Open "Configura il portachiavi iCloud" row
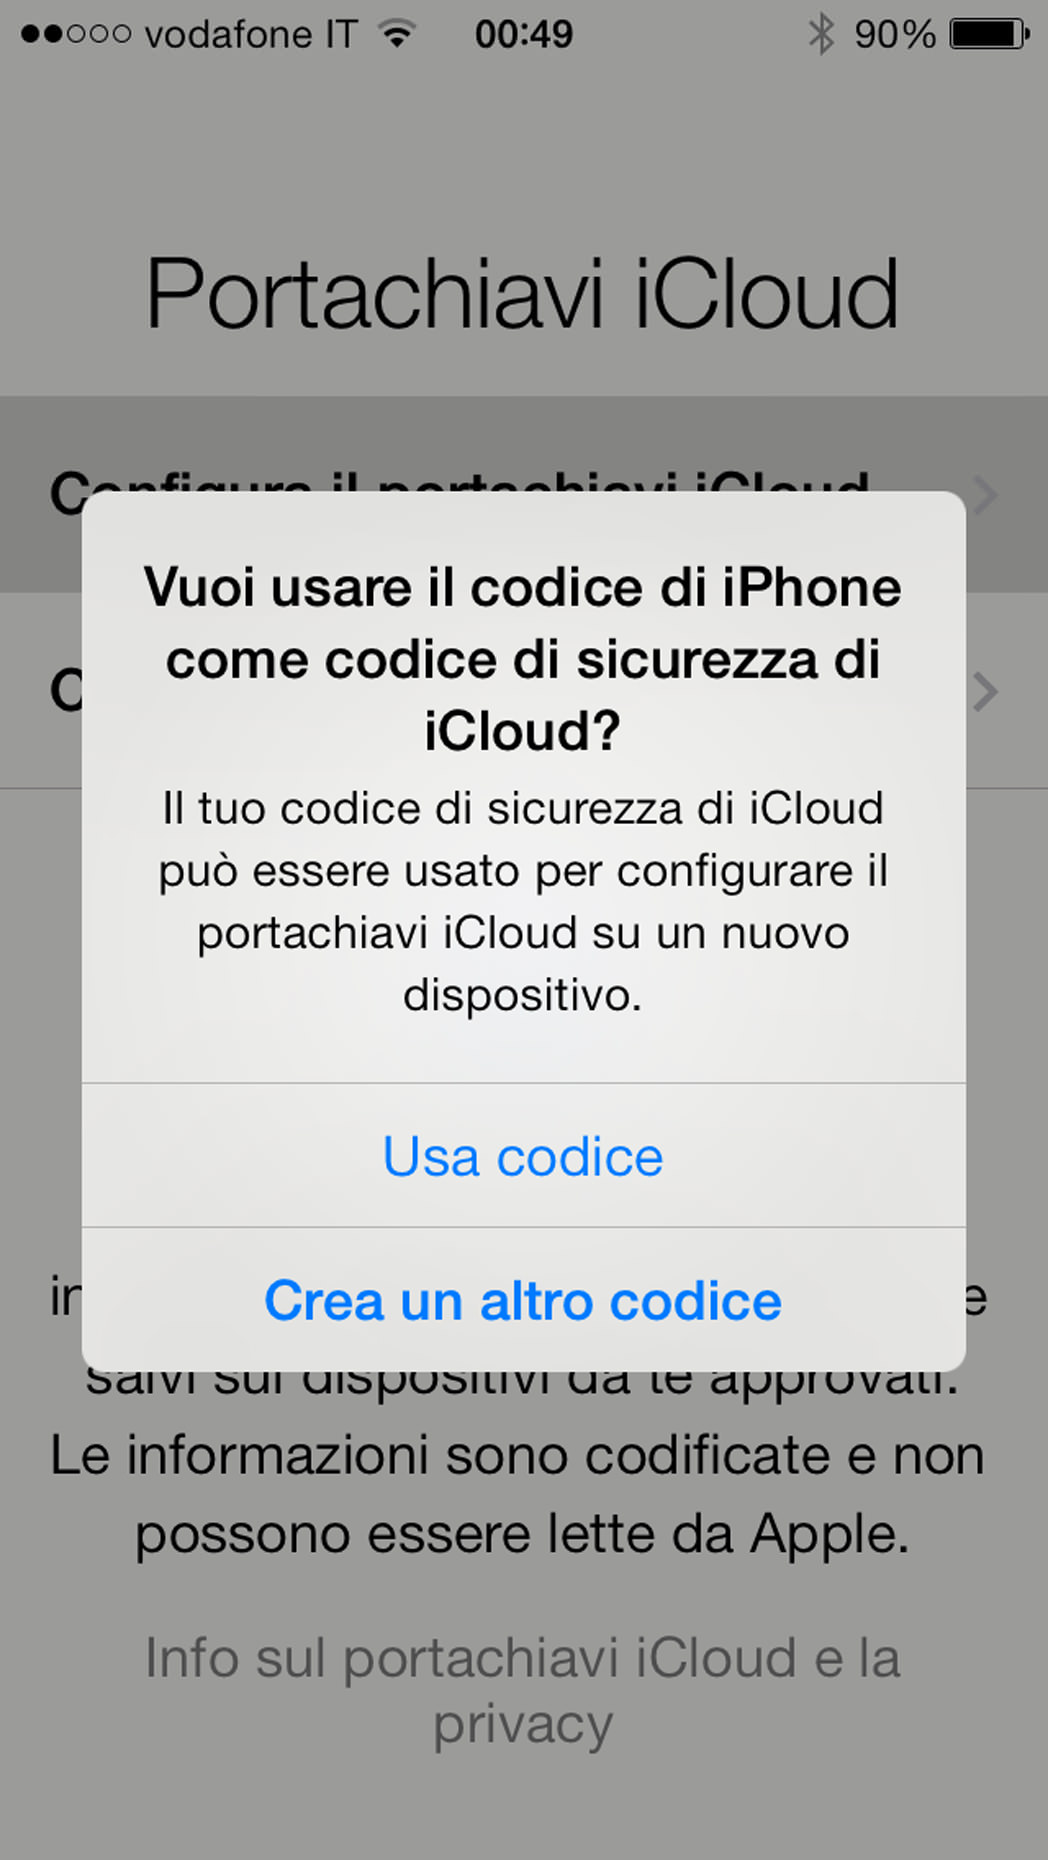Screen dimensions: 1048x1860 (x=524, y=494)
